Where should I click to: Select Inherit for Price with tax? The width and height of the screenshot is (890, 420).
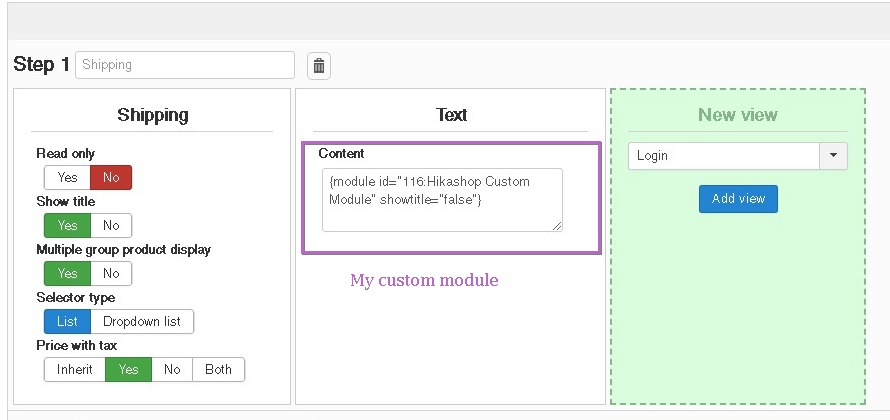click(75, 370)
